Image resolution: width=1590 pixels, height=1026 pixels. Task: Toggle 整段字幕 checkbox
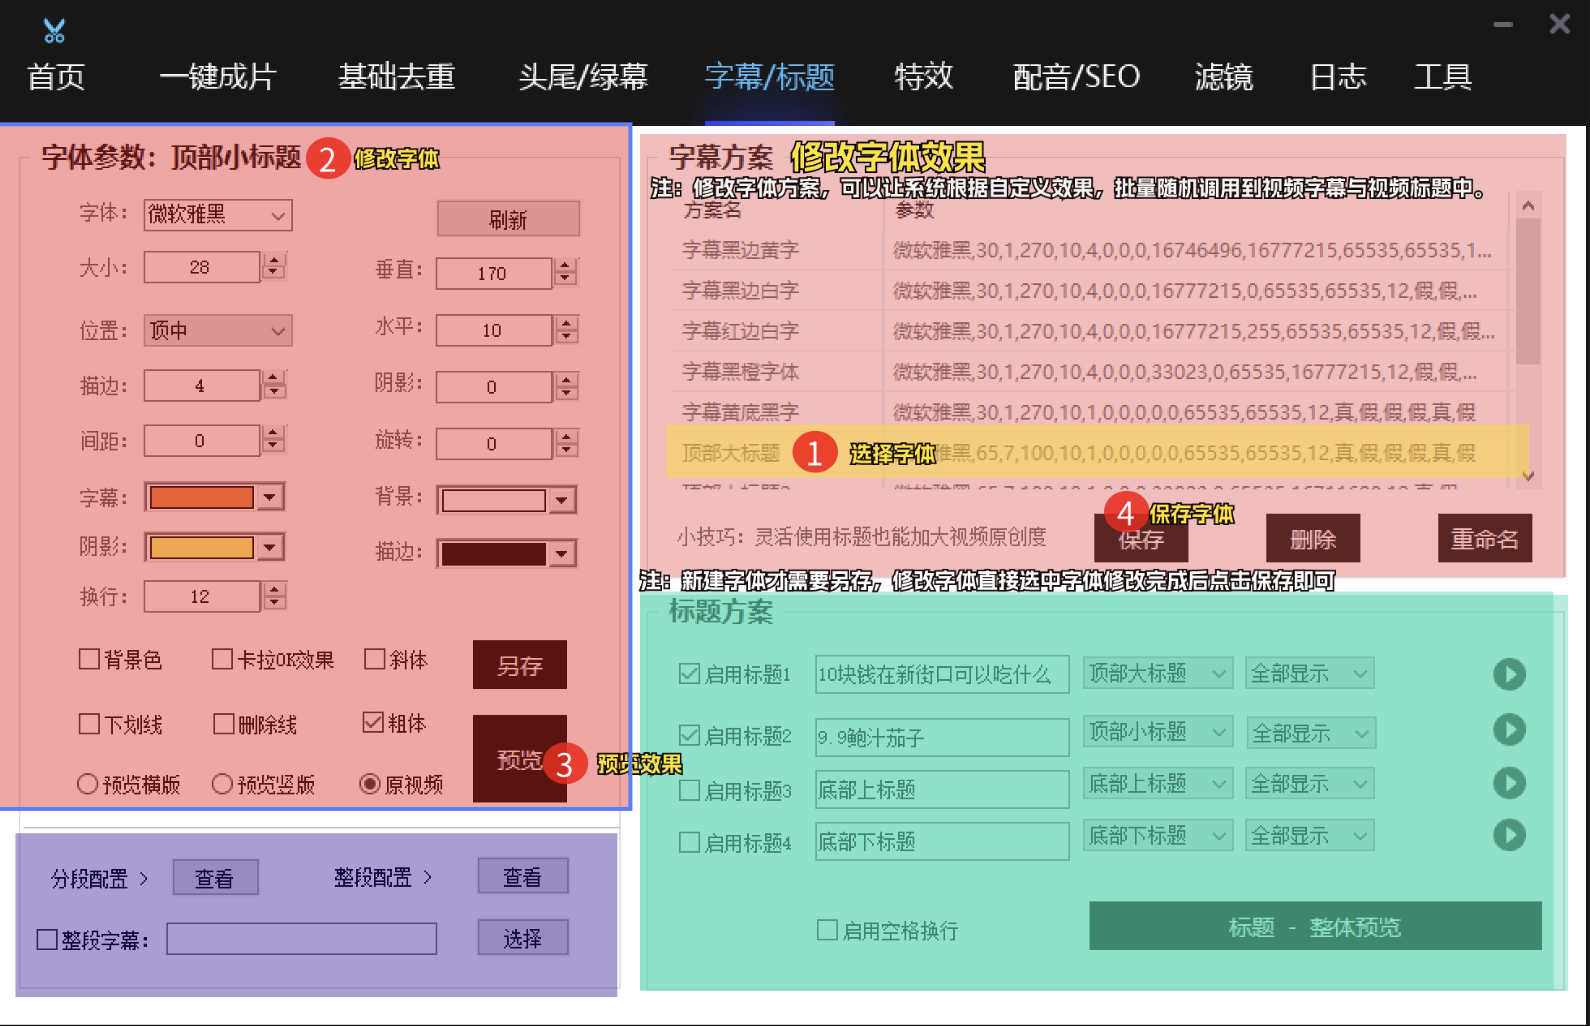[46, 940]
